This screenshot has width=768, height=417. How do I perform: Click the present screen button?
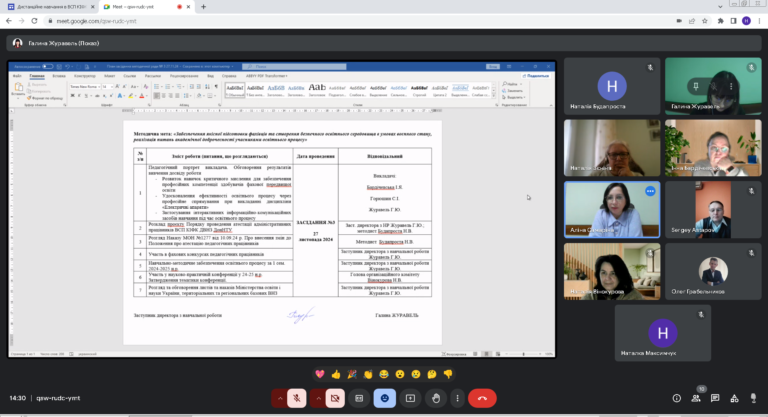(410, 398)
